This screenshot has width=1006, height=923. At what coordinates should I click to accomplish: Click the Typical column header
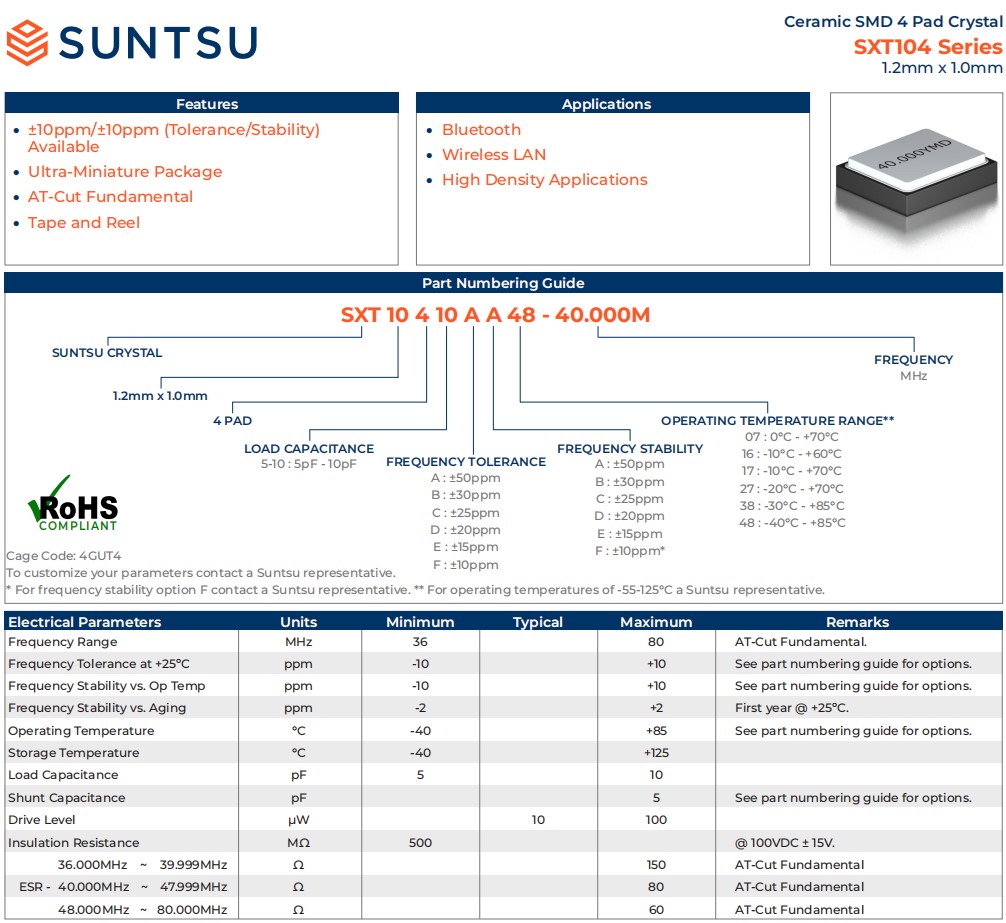pyautogui.click(x=538, y=622)
